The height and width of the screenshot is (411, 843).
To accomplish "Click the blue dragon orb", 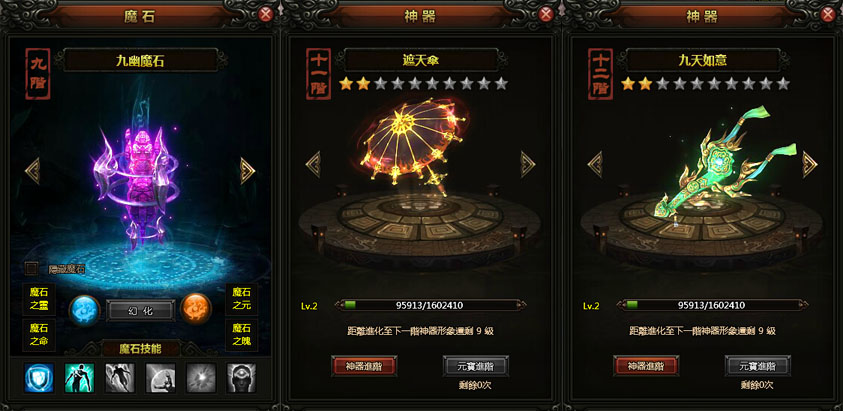I will [x=85, y=310].
